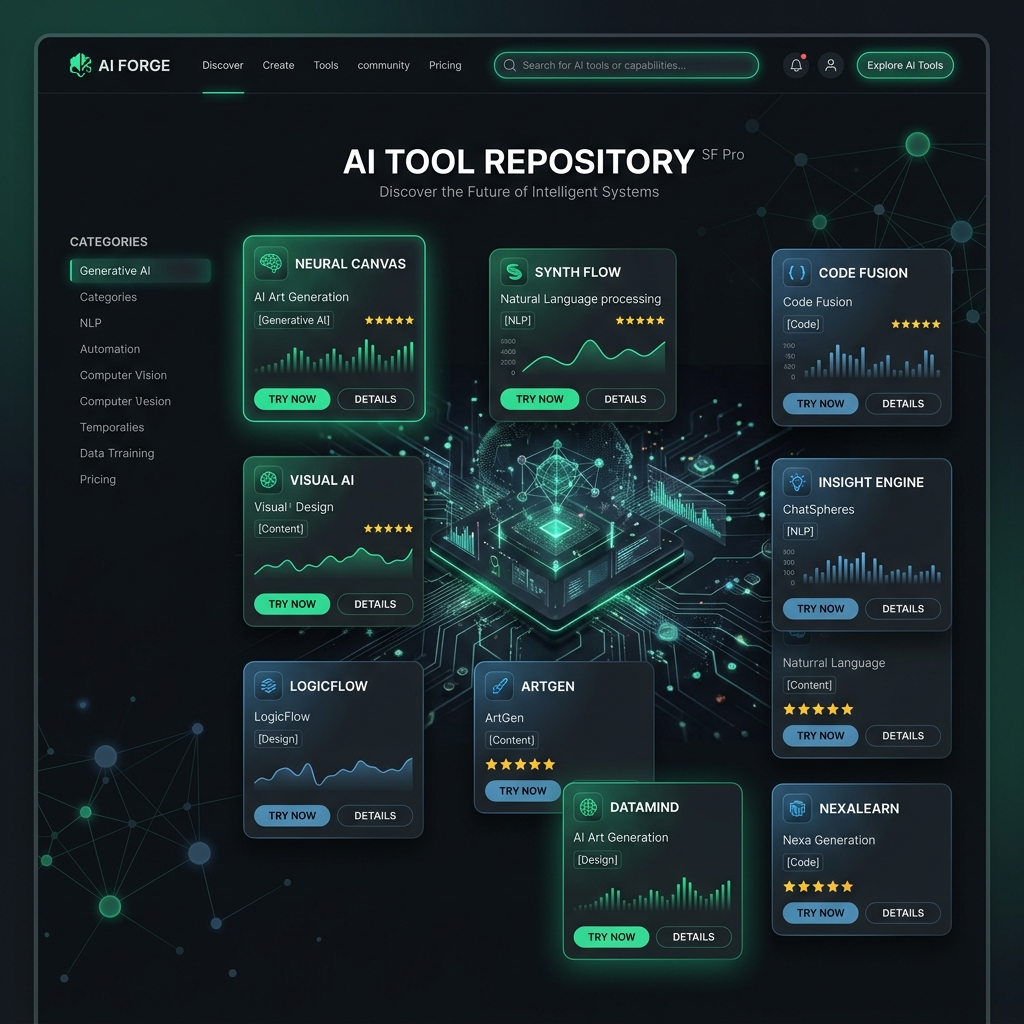
Task: Click Try Now on ArtGen
Action: pos(522,791)
